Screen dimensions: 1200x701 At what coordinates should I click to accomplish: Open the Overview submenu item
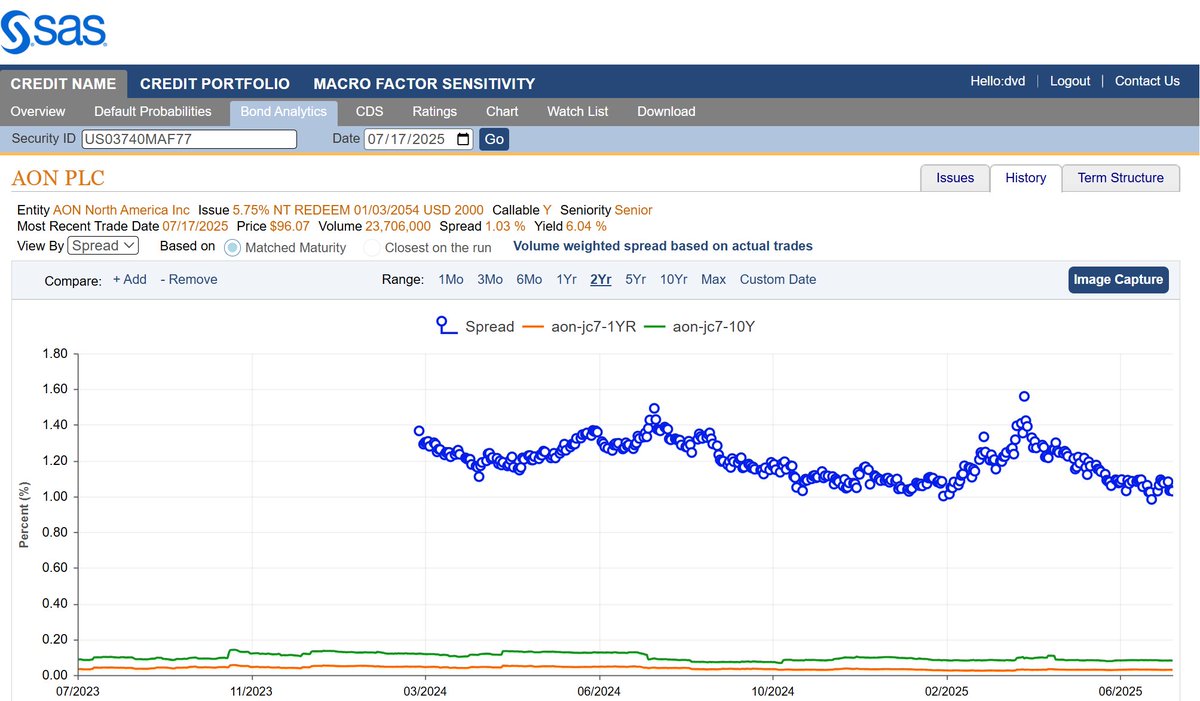(x=38, y=111)
